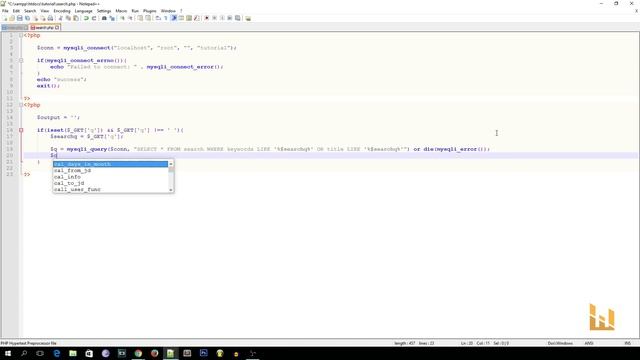Zoom in using the toolbar icon

122,18
